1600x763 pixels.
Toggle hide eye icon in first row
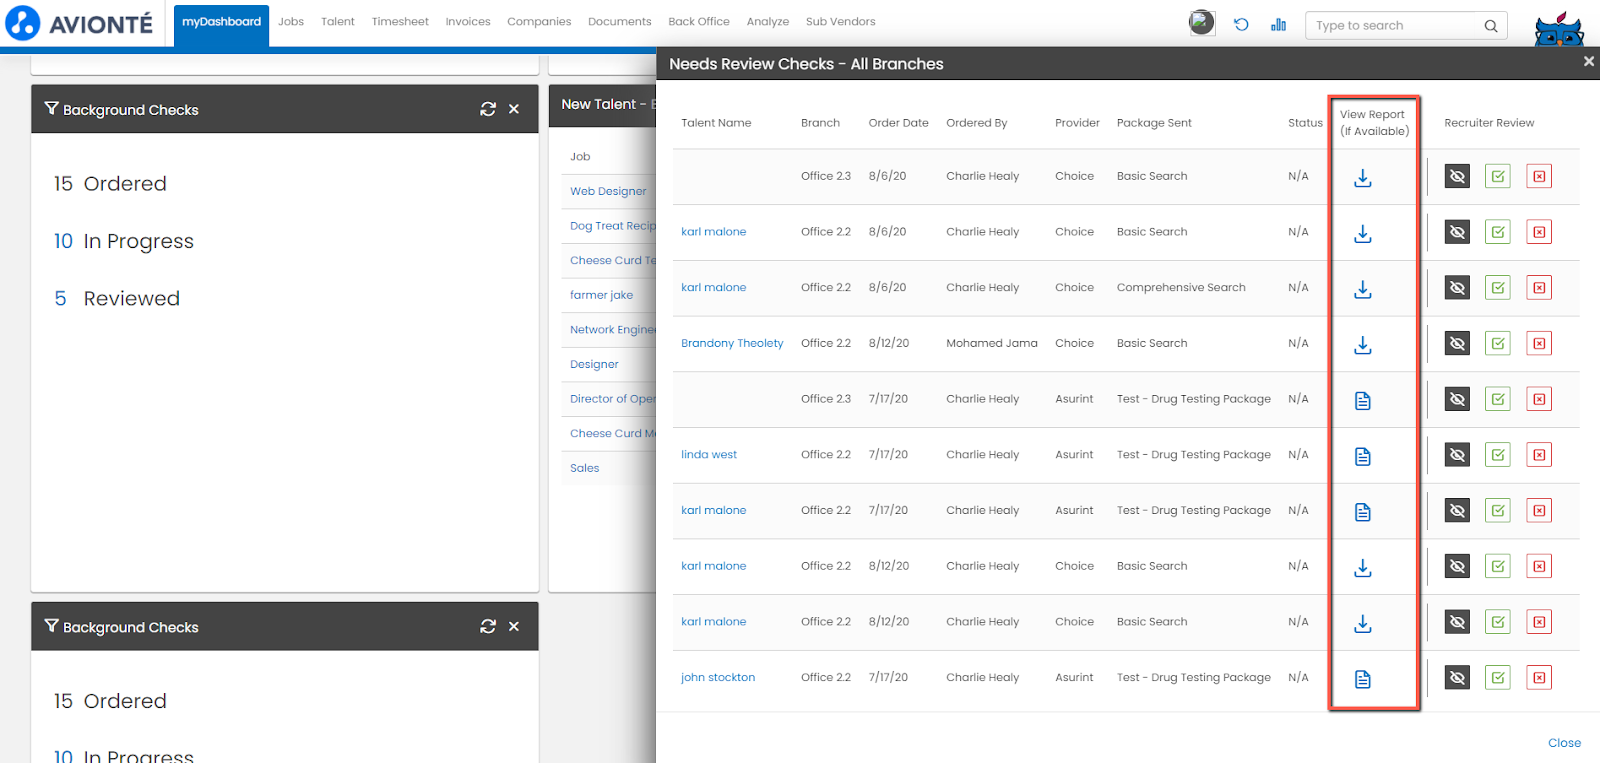point(1457,177)
